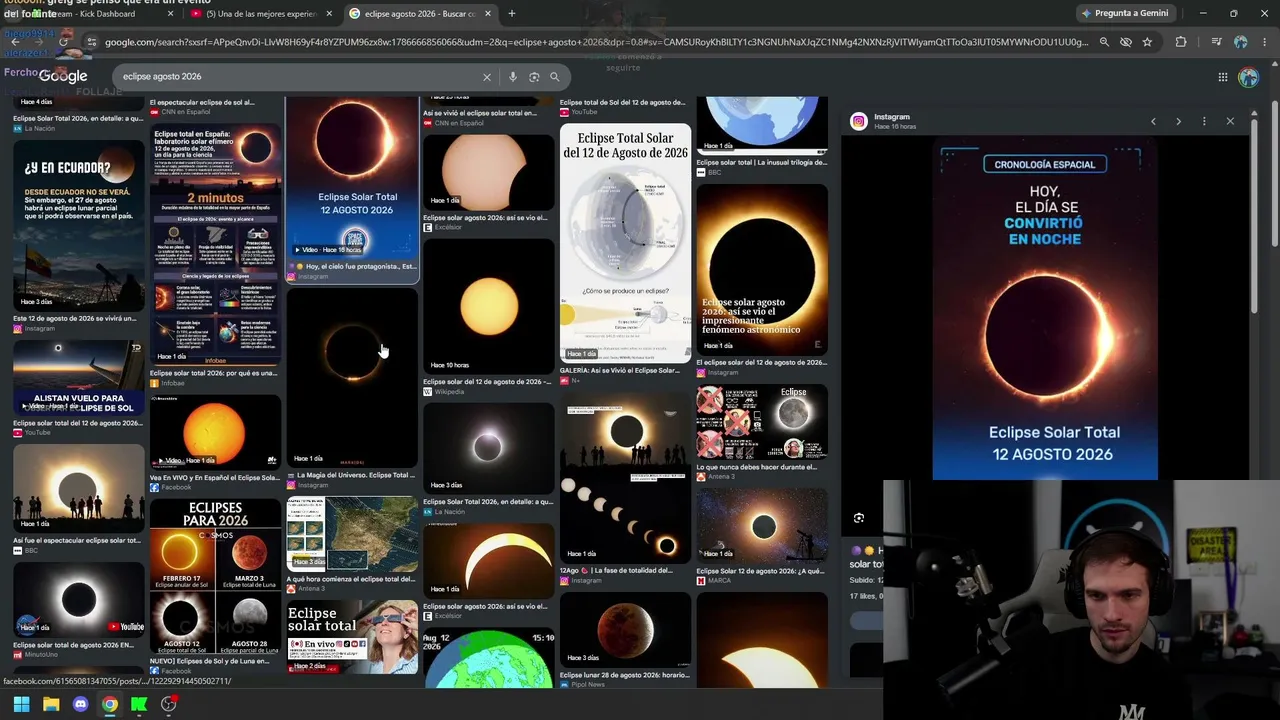The height and width of the screenshot is (720, 1280).
Task: Select the 'eclipse agosto 2026' search tab
Action: 420,14
